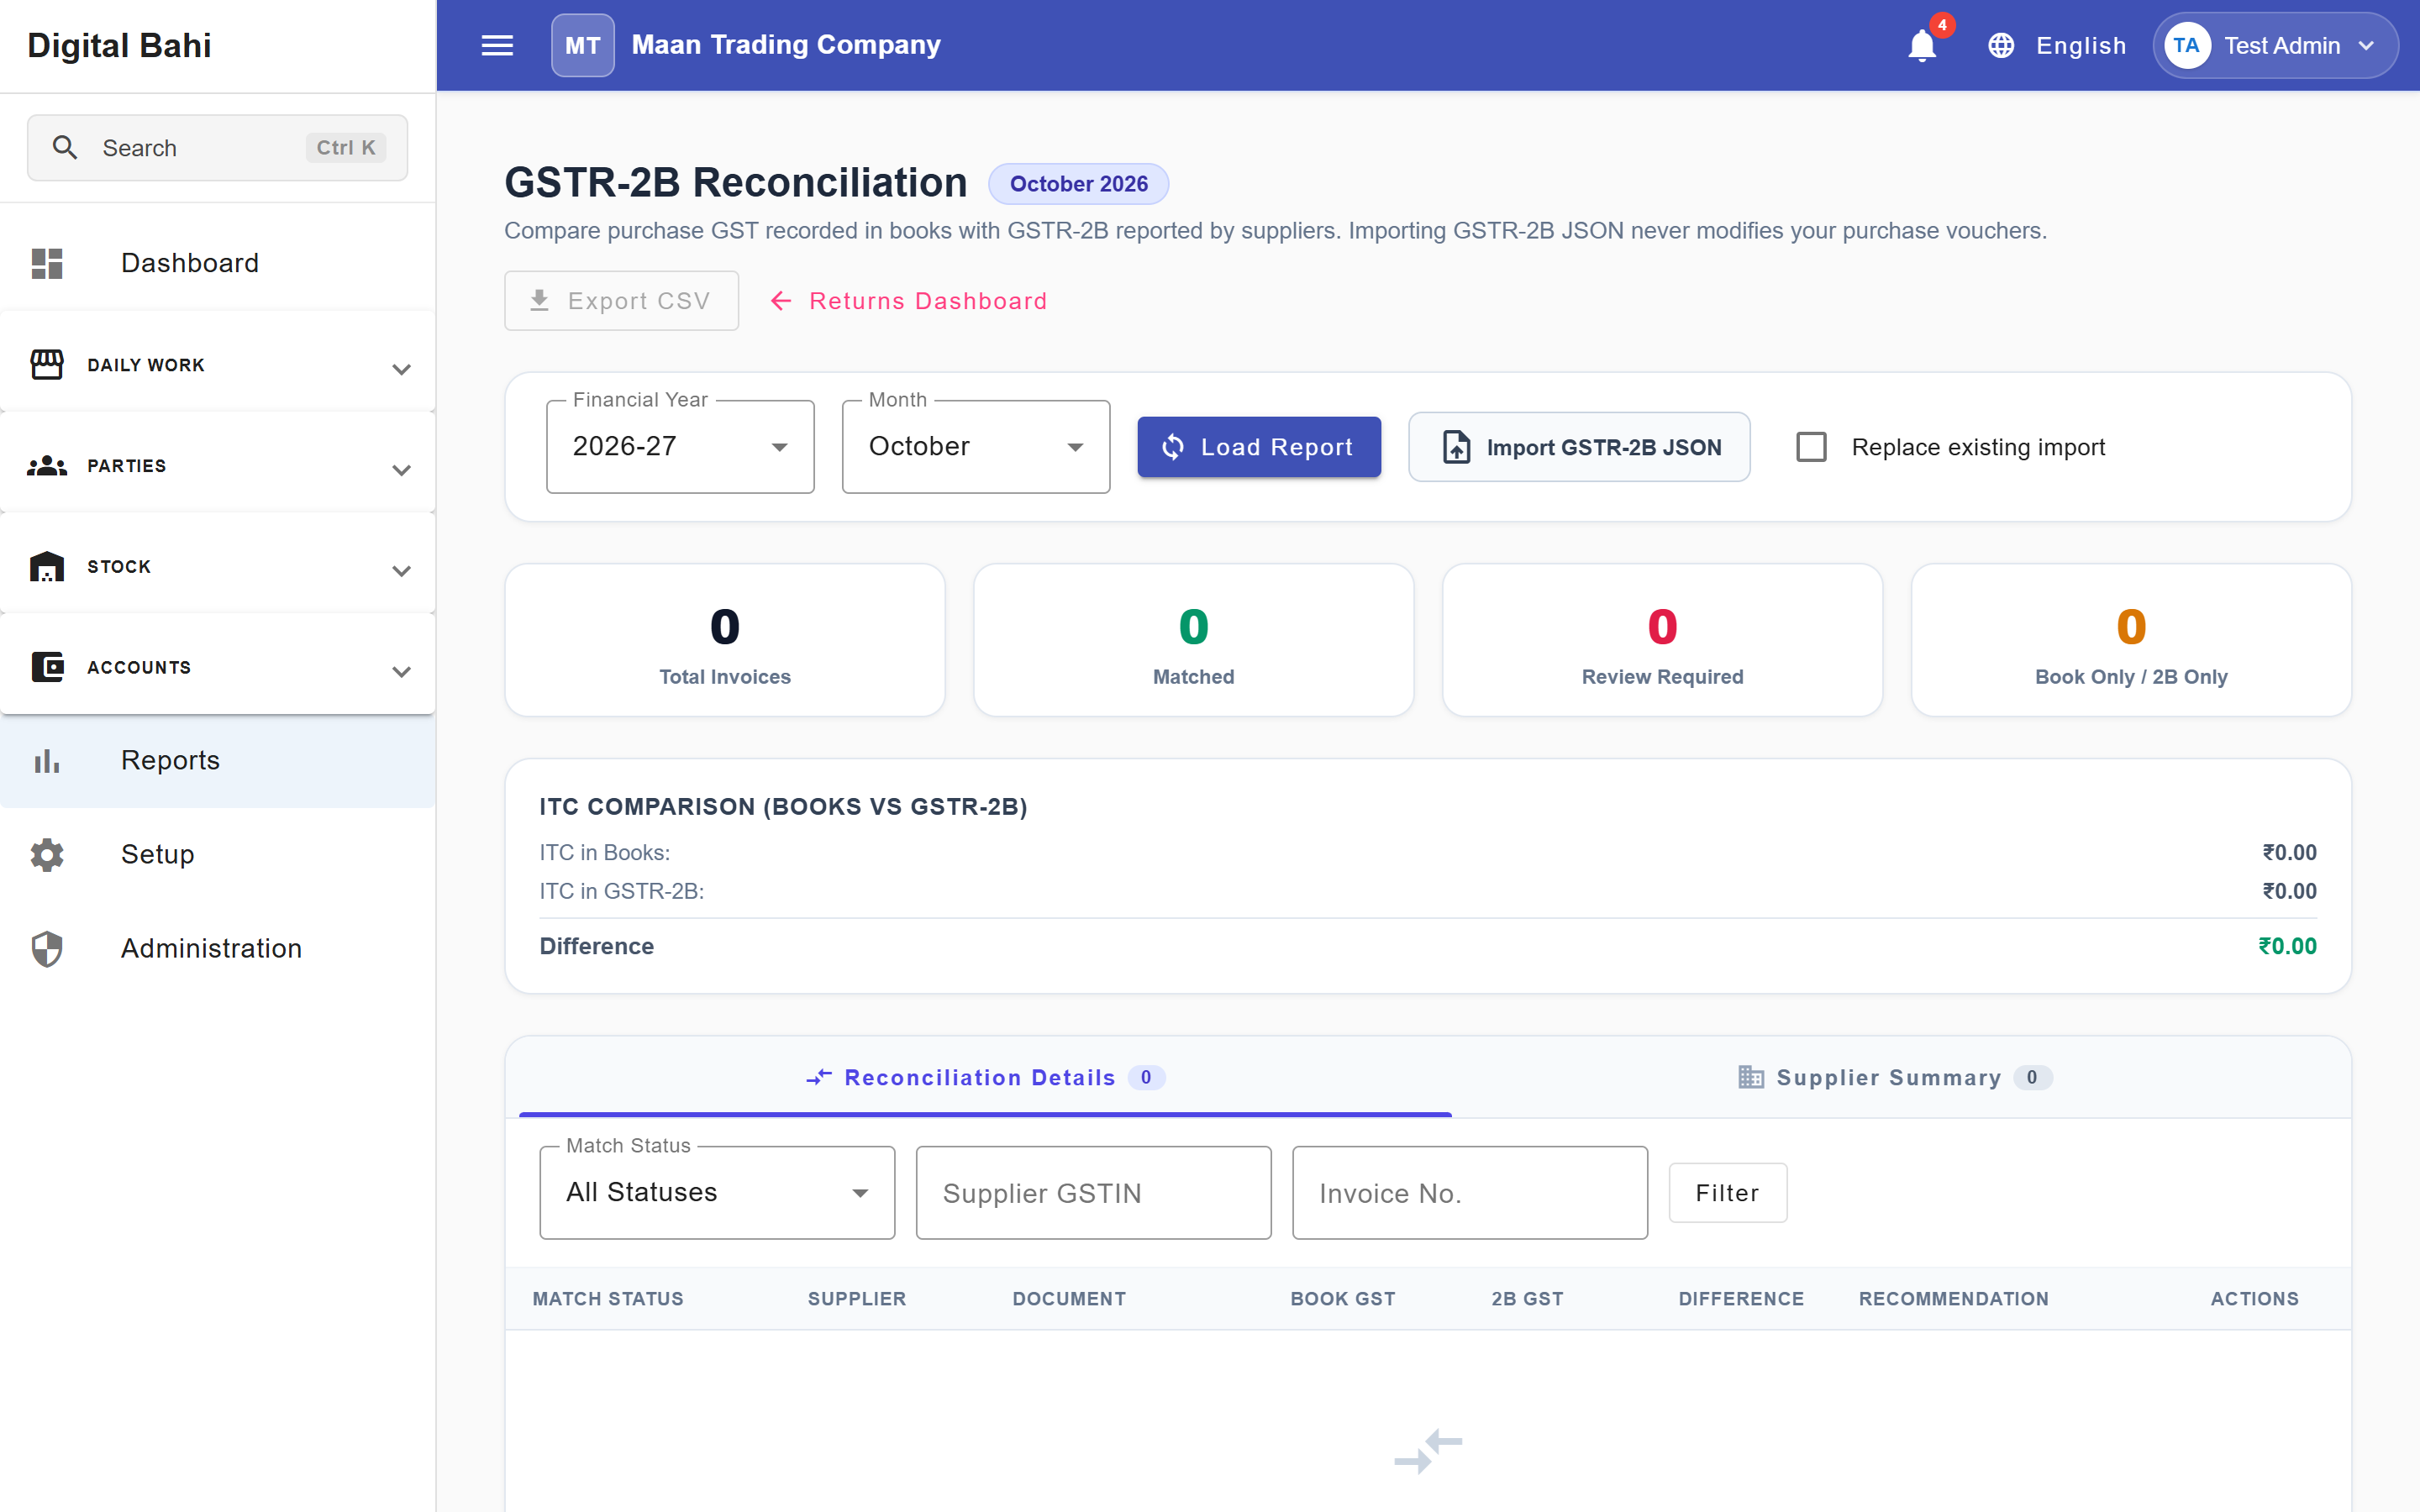Toggle the hamburger menu icon
This screenshot has height=1512, width=2420.
(497, 45)
